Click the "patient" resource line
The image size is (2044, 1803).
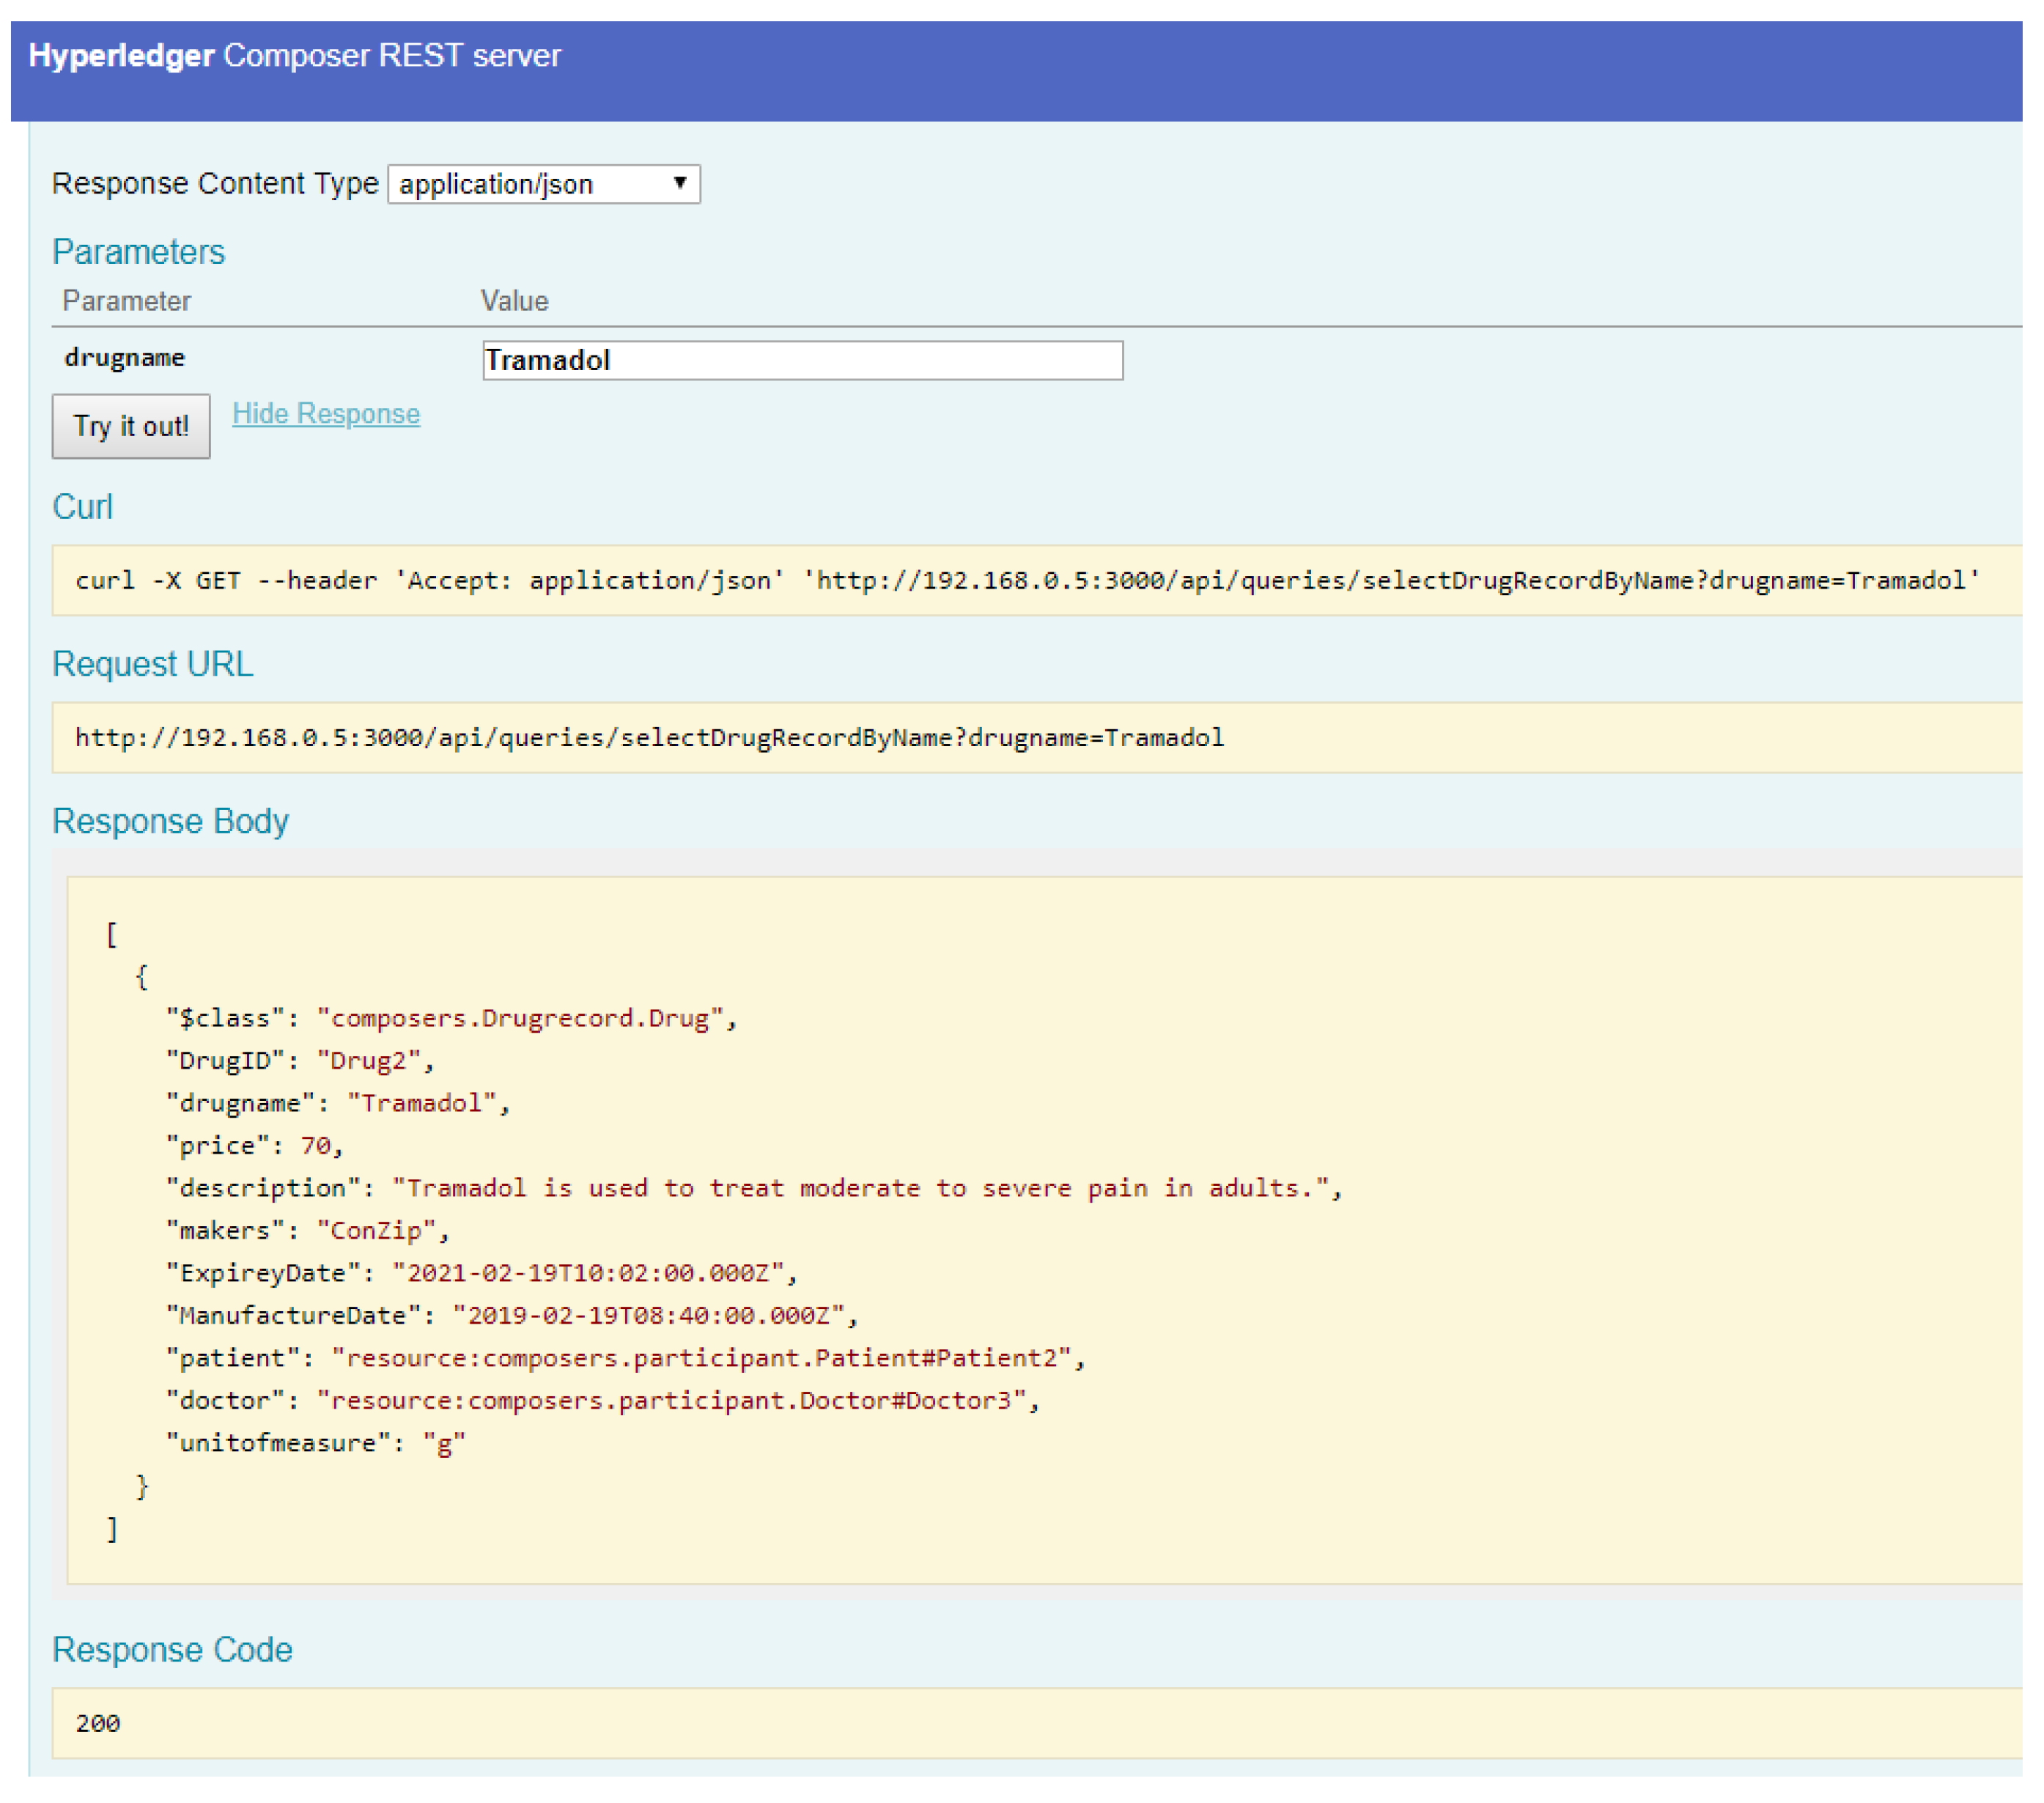pos(626,1358)
